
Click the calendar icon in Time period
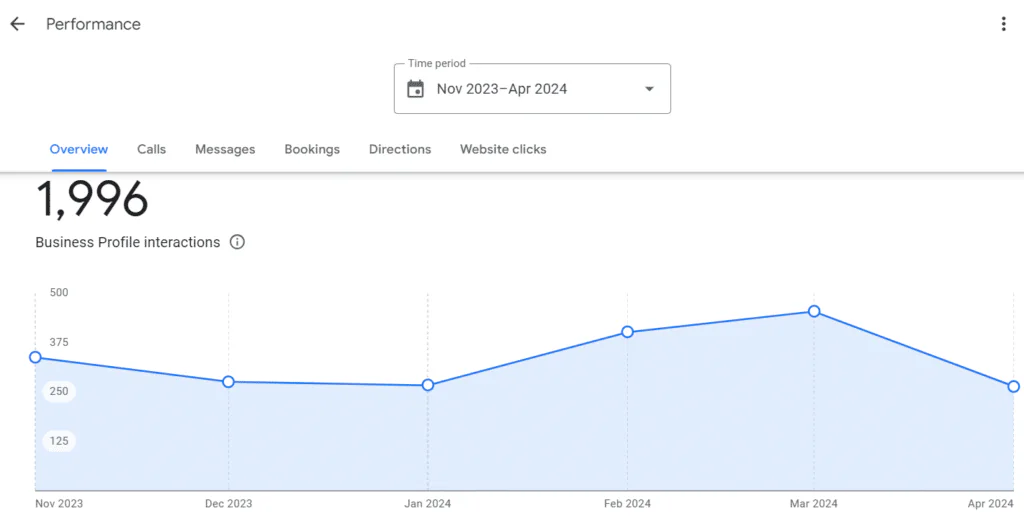(x=416, y=89)
